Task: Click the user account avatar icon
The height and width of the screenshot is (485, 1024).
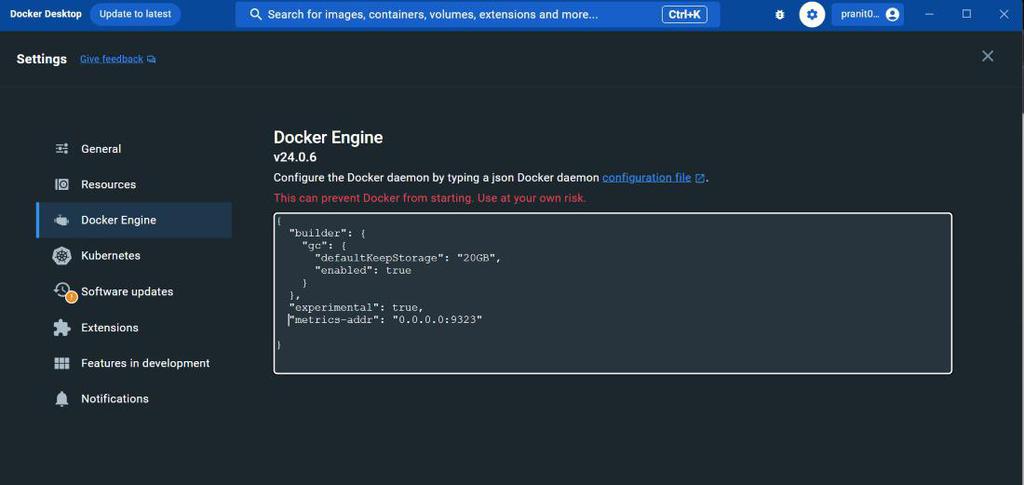Action: coord(892,14)
